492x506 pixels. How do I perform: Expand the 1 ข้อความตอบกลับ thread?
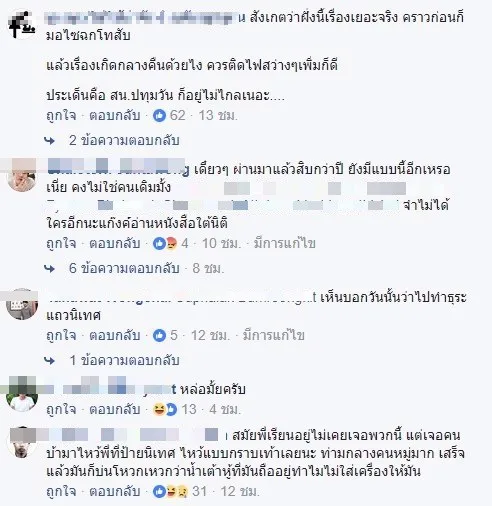click(125, 360)
